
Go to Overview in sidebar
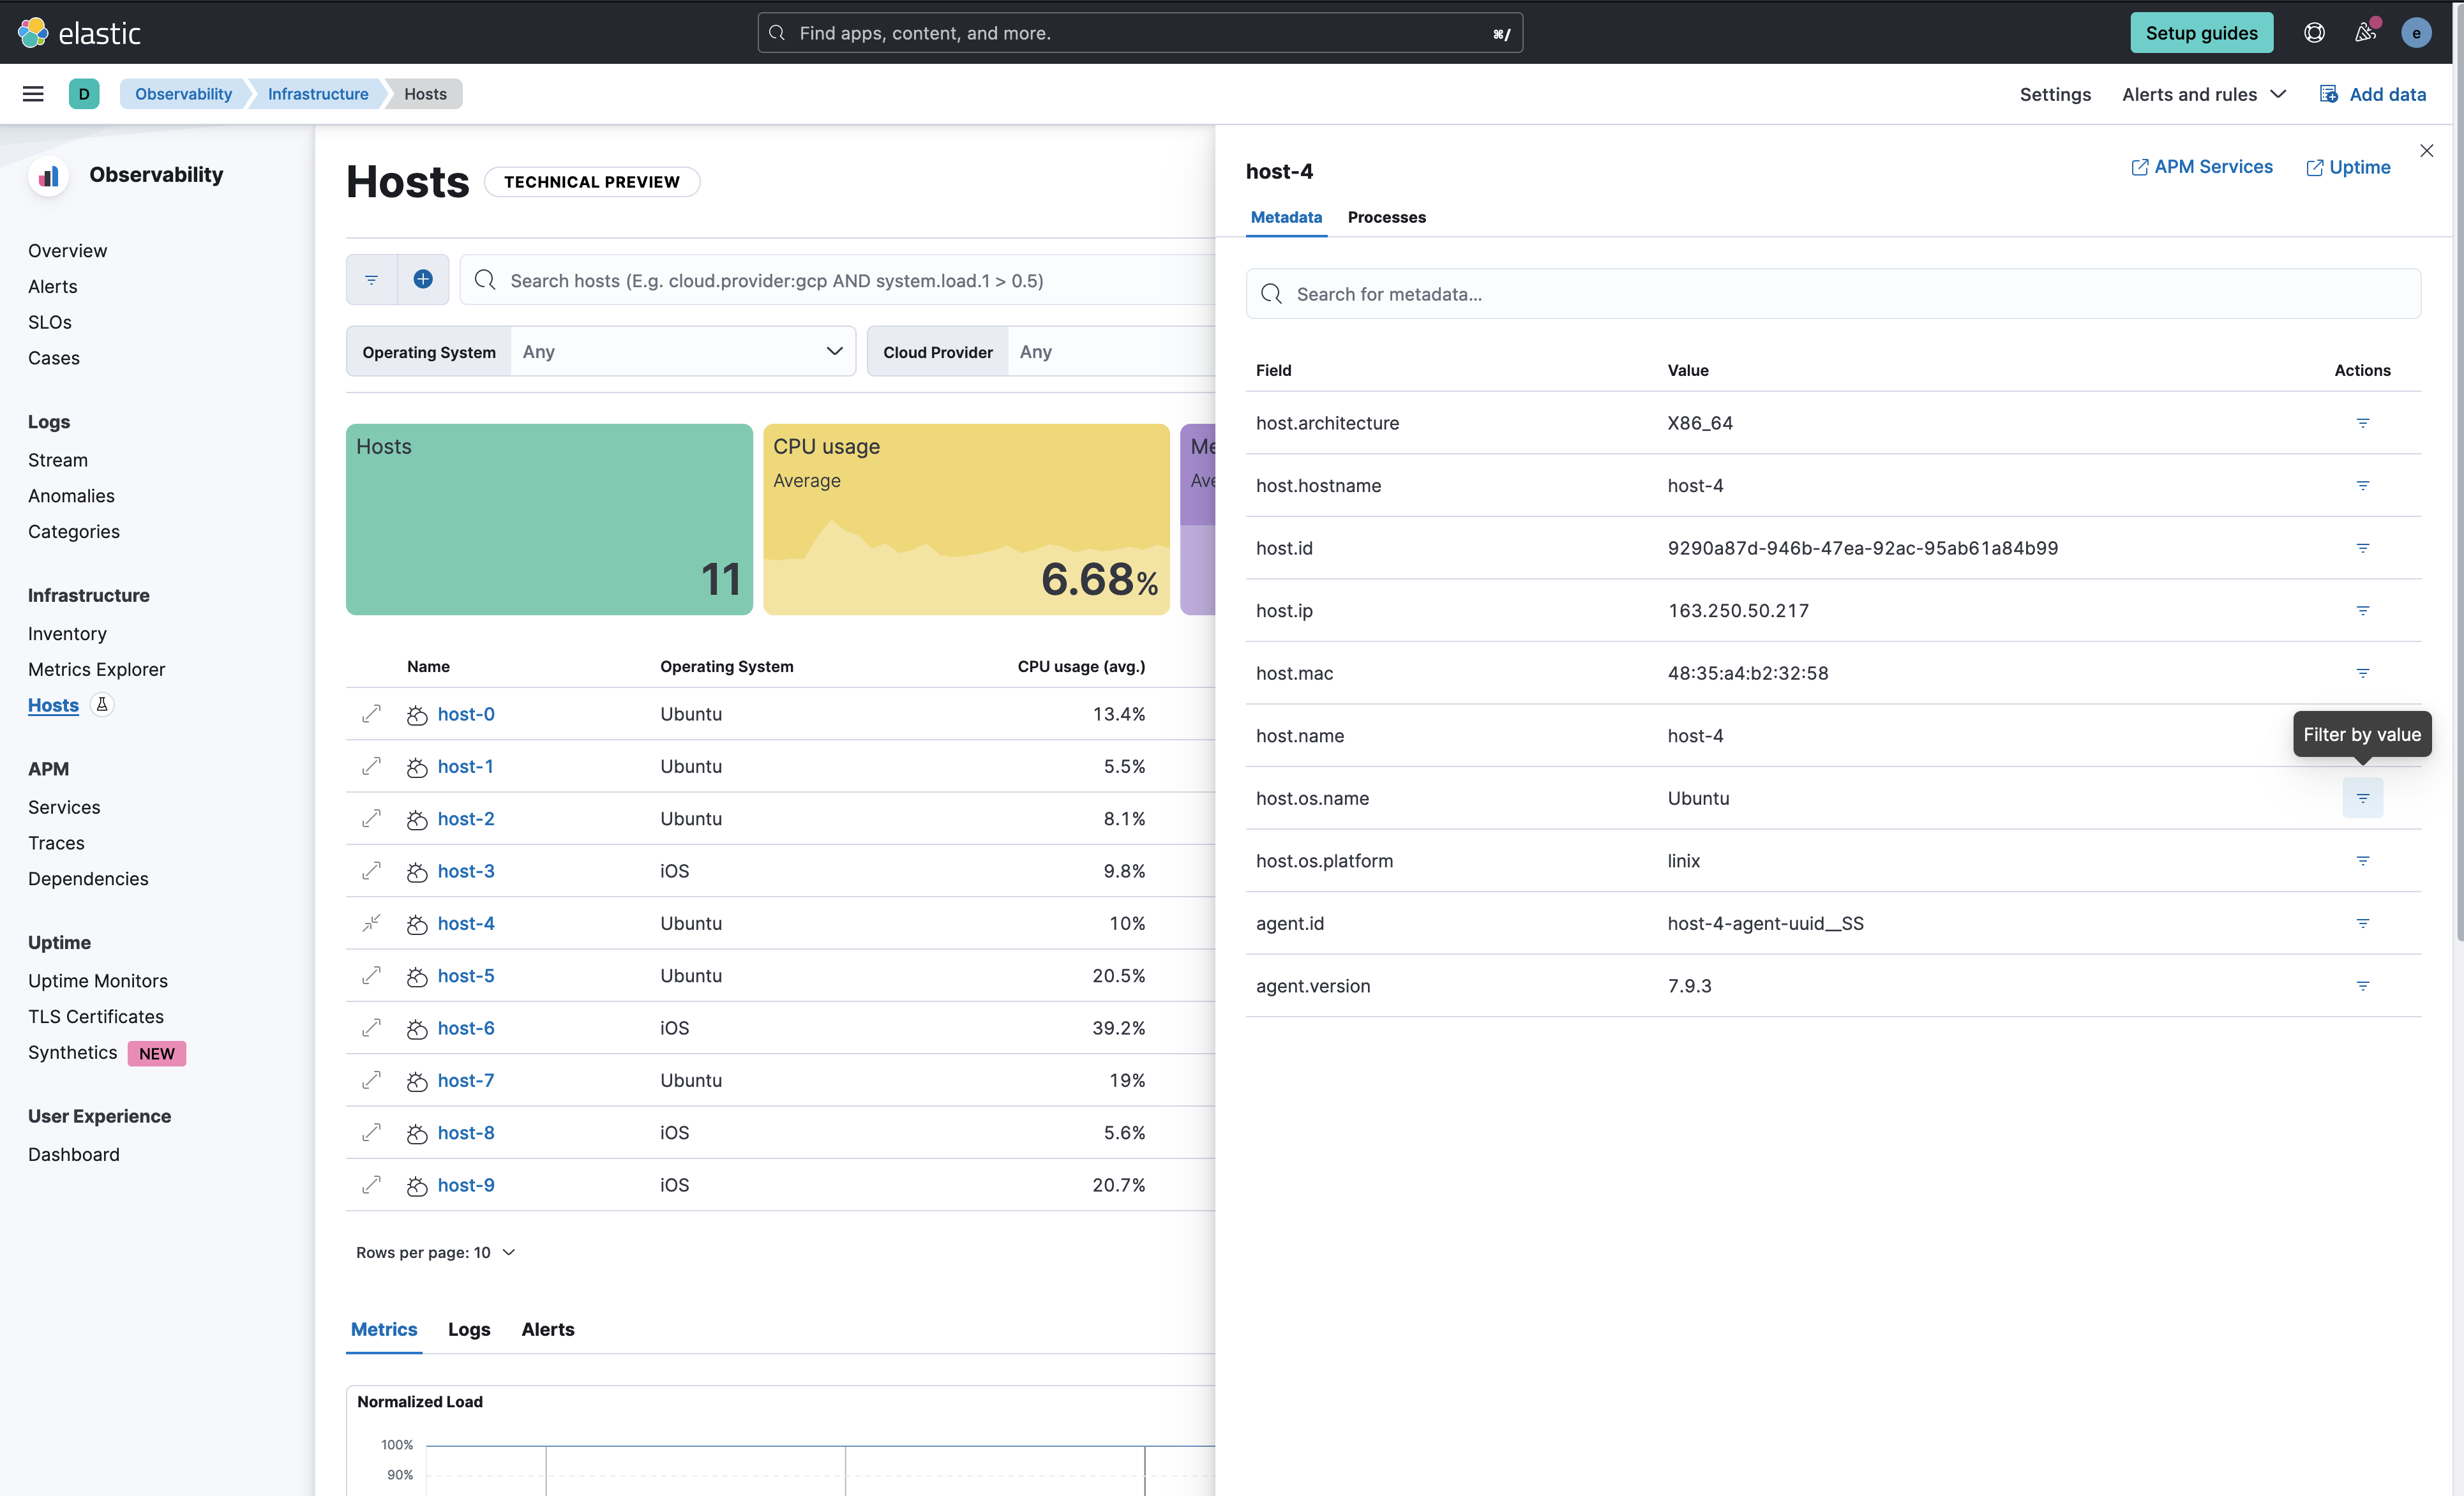[x=67, y=251]
